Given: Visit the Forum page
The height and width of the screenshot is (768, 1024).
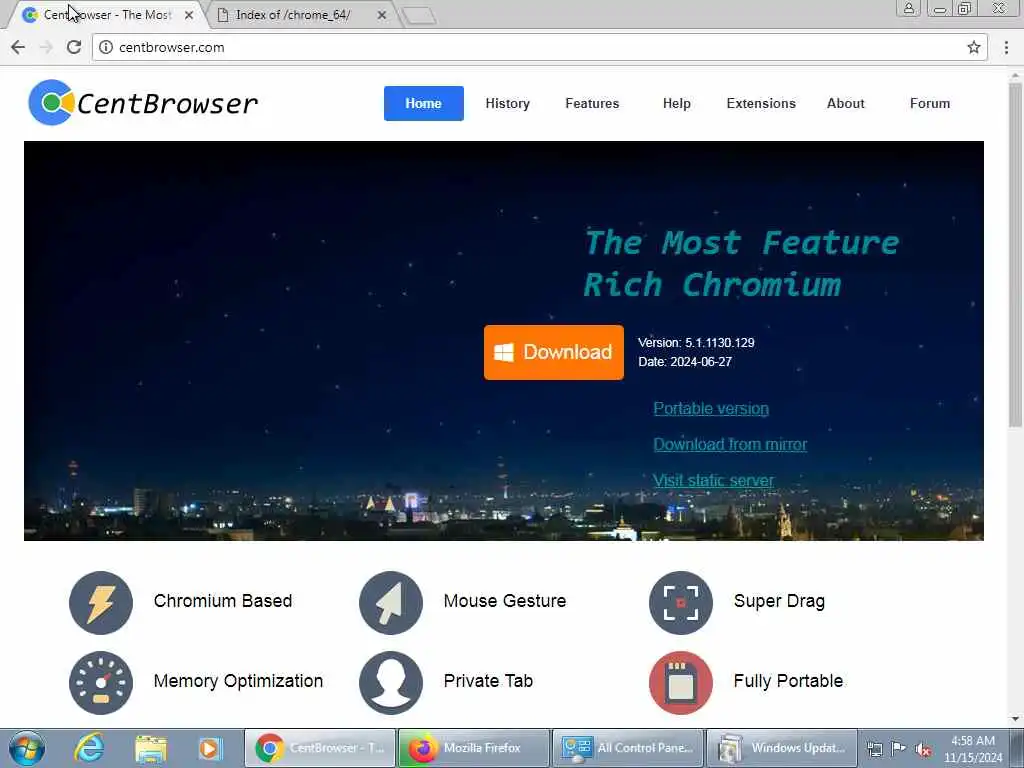Looking at the screenshot, I should pos(930,103).
